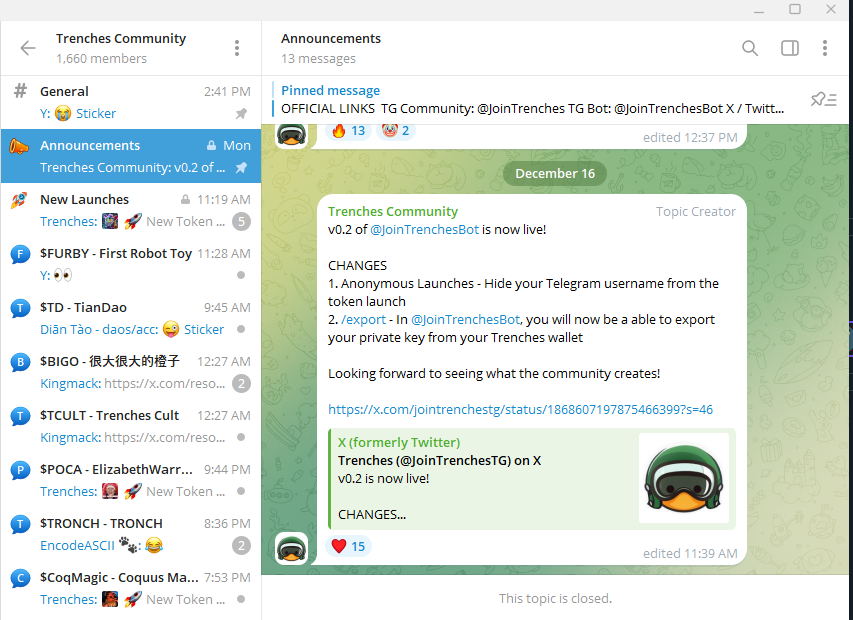Click the $CoqMagic topic avatar
This screenshot has height=620, width=853.
(20, 578)
